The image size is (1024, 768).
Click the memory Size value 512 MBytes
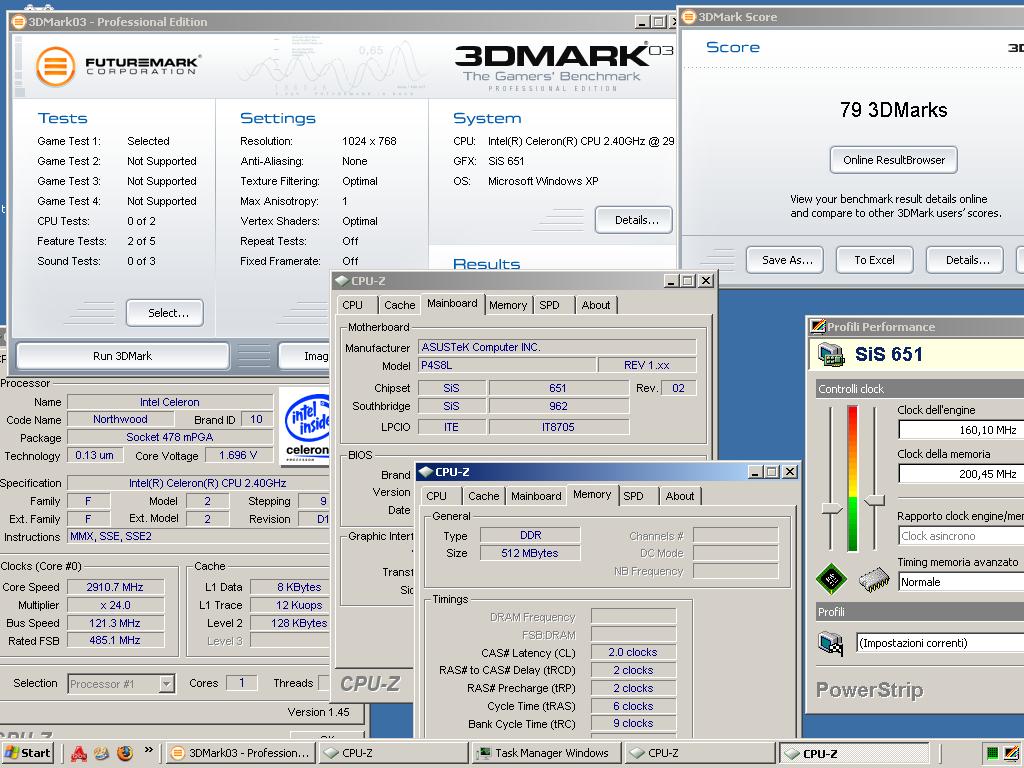(530, 553)
